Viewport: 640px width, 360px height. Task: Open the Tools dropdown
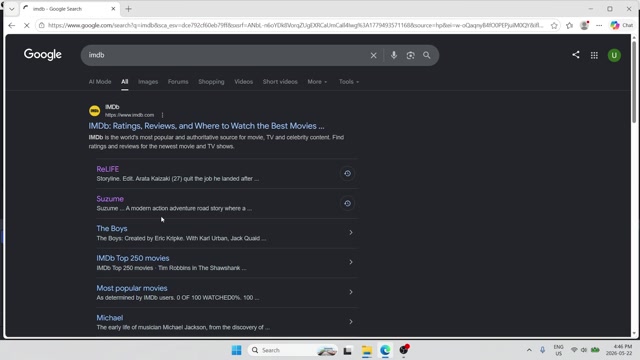point(349,82)
